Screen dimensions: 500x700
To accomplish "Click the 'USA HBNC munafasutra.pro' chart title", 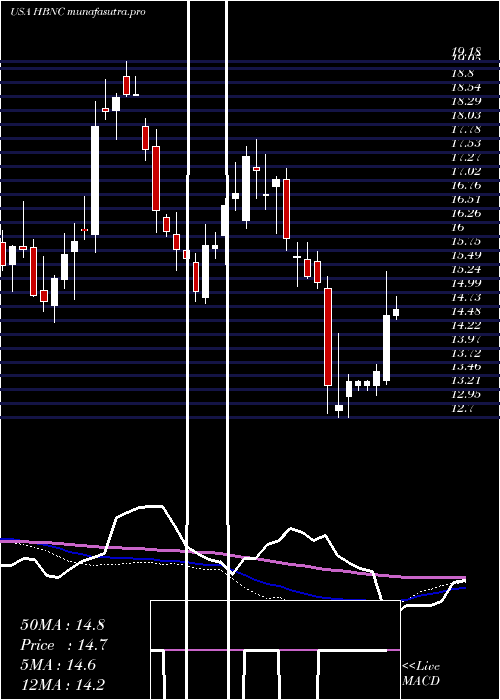I will coord(78,12).
